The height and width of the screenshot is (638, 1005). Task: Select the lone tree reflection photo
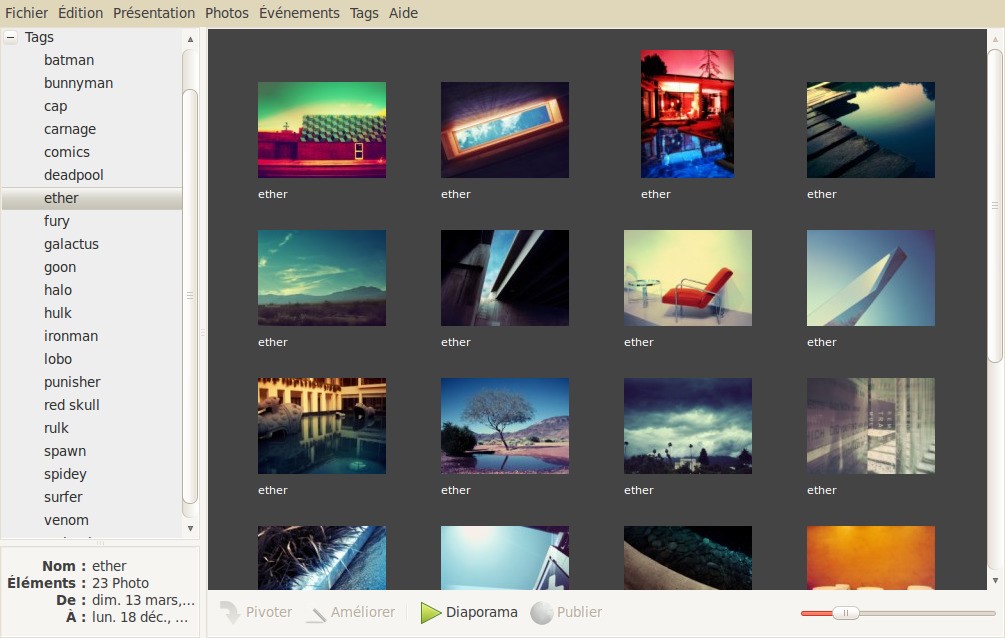point(504,426)
